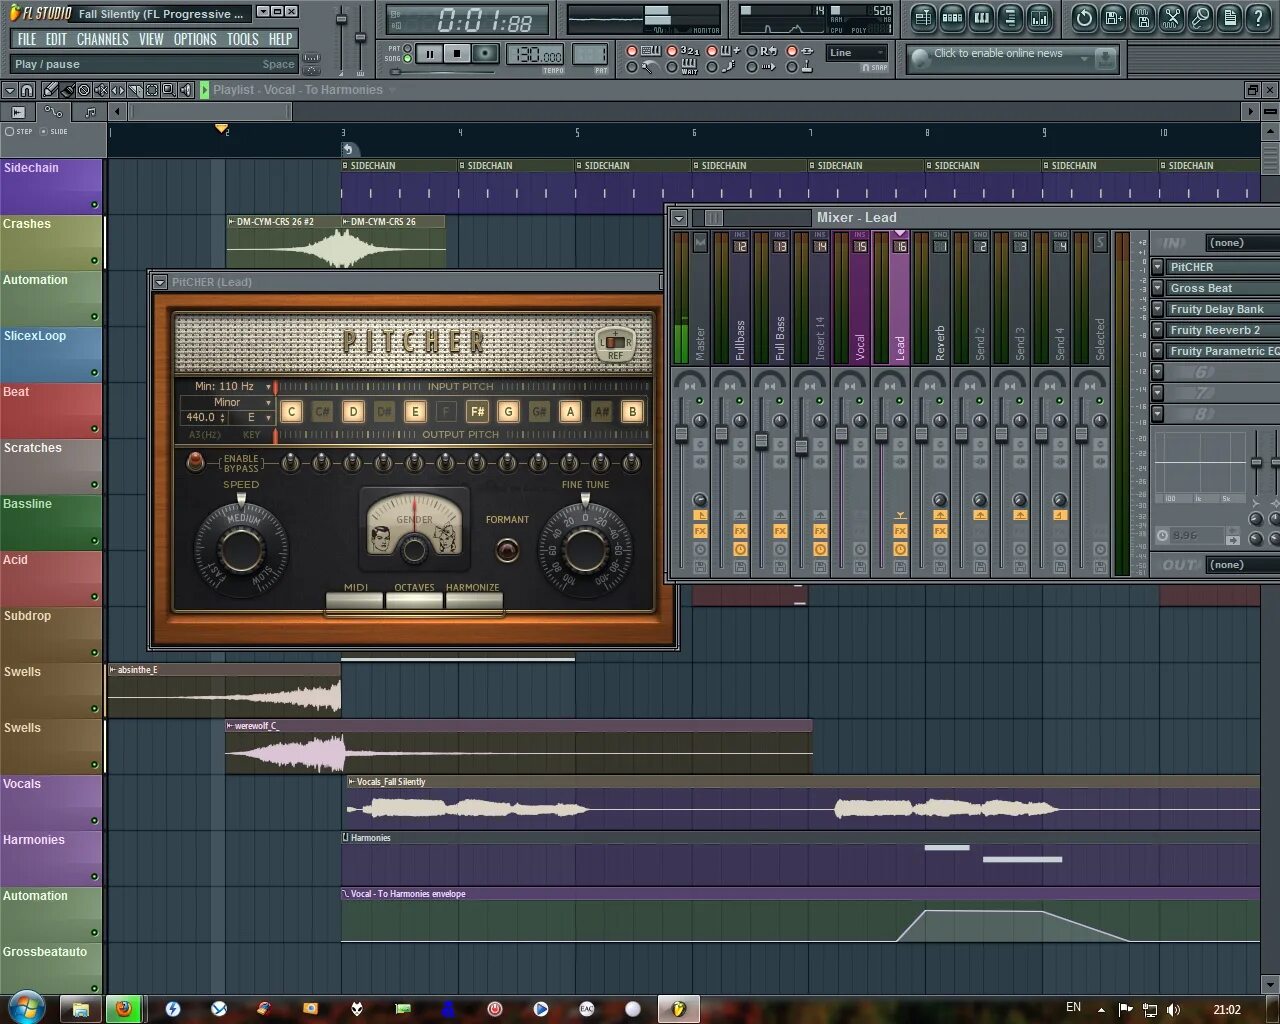Save new version with plus disk icon
The image size is (1280, 1024).
pyautogui.click(x=1113, y=17)
